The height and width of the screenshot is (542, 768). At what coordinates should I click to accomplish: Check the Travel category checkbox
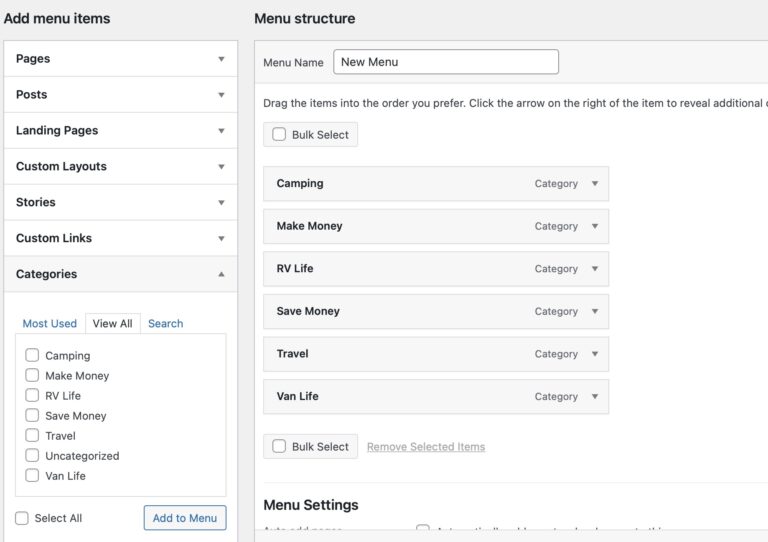click(32, 435)
